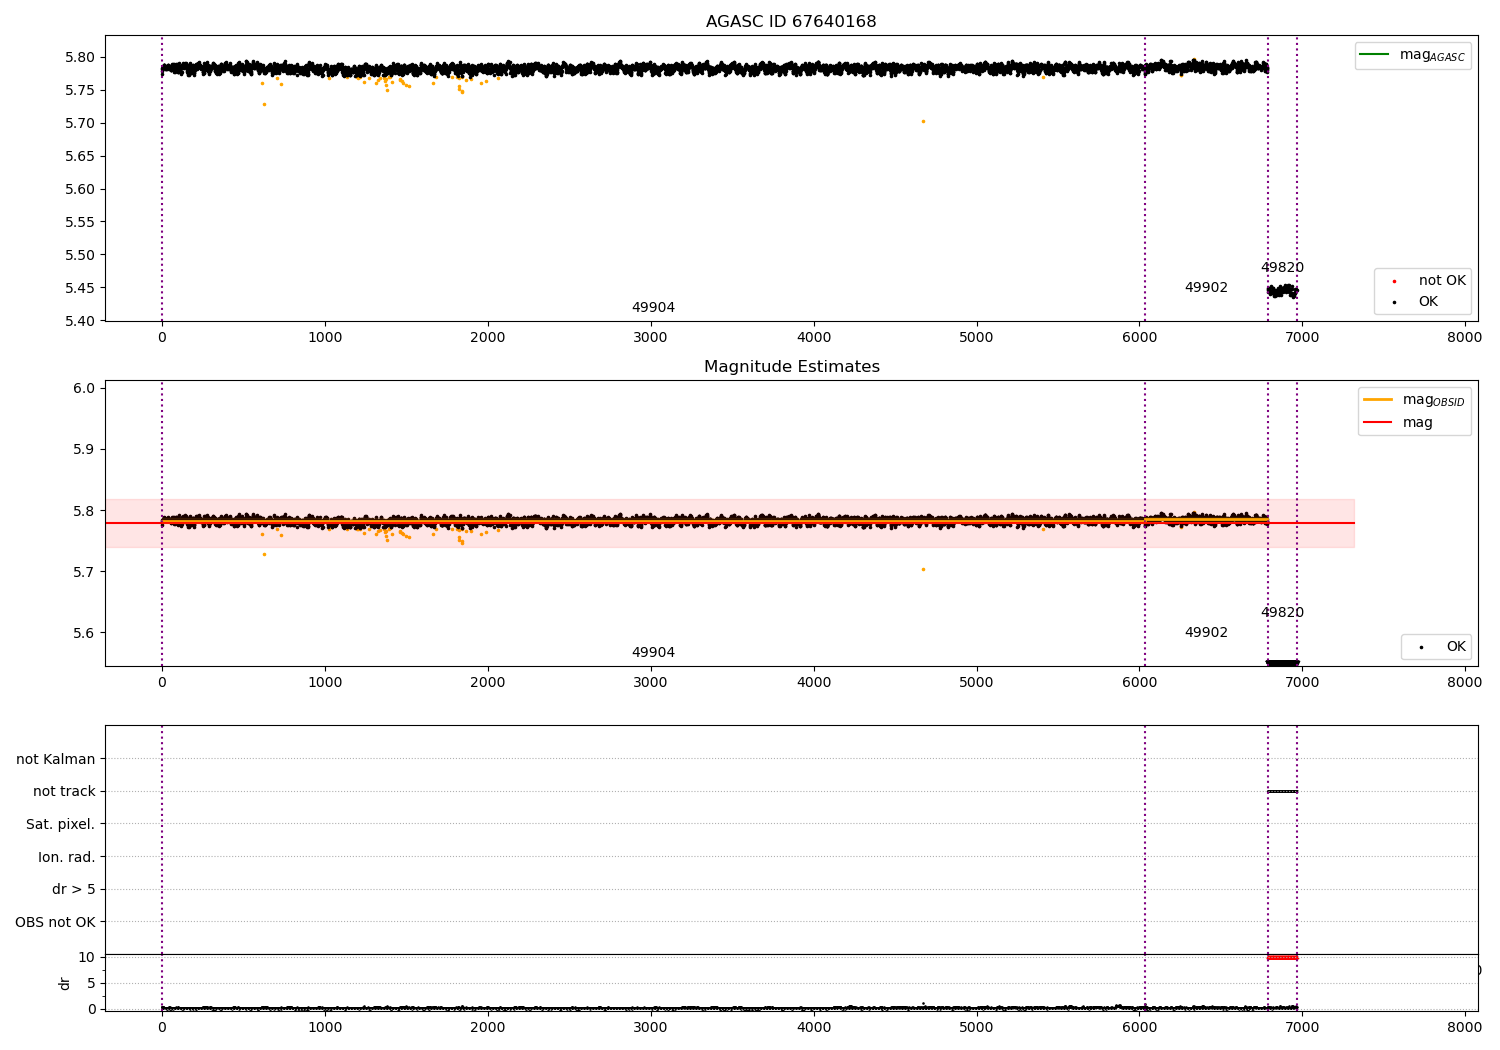Image resolution: width=1500 pixels, height=1050 pixels.
Task: Click low data cluster near 5.45 in top plot
Action: click(x=1282, y=291)
